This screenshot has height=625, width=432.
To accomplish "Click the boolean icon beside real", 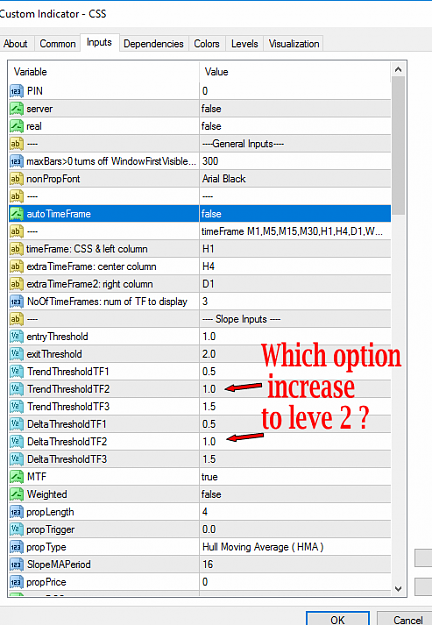I will (x=16, y=126).
